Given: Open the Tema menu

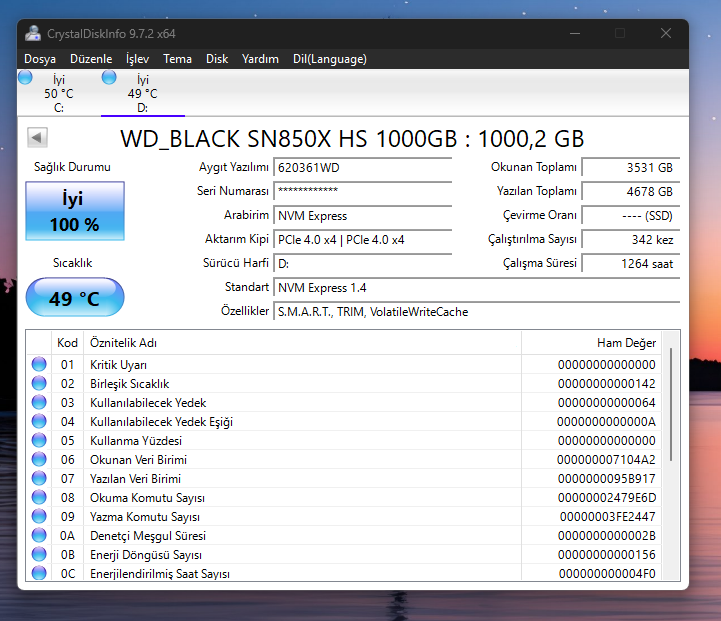Looking at the screenshot, I should click(177, 59).
